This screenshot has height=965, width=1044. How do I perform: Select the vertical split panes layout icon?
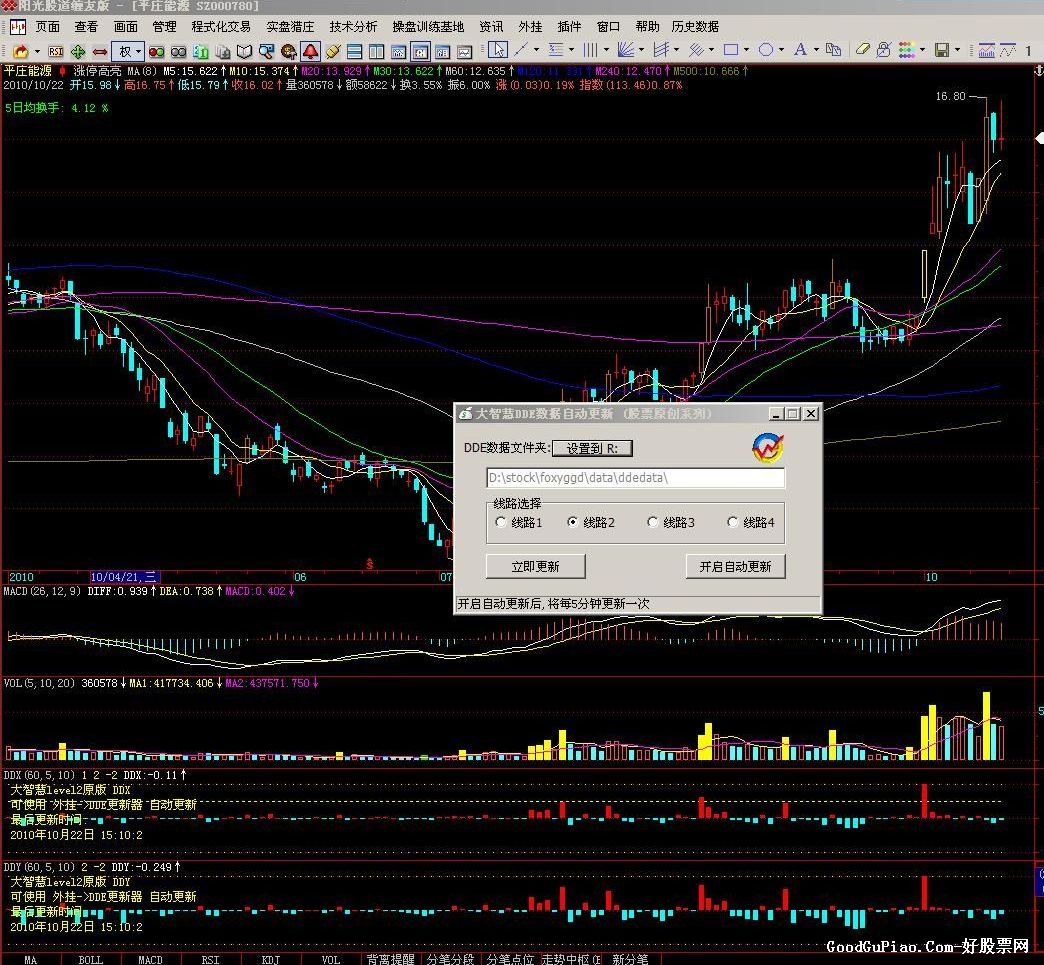377,51
